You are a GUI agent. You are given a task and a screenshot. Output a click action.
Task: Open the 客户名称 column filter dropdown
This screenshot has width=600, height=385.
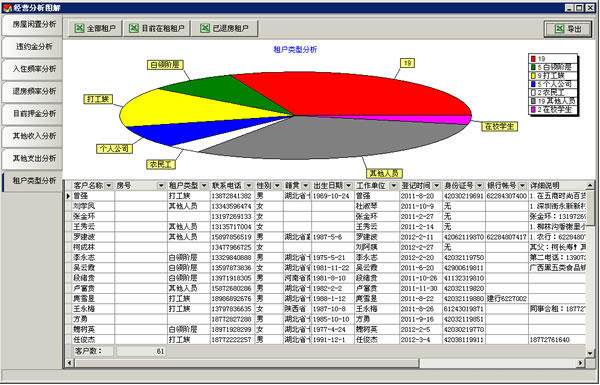point(109,186)
